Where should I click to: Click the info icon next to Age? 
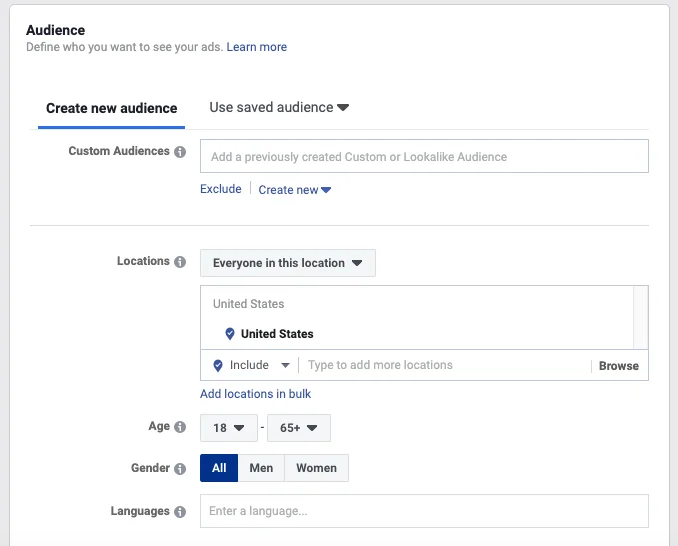coord(180,427)
